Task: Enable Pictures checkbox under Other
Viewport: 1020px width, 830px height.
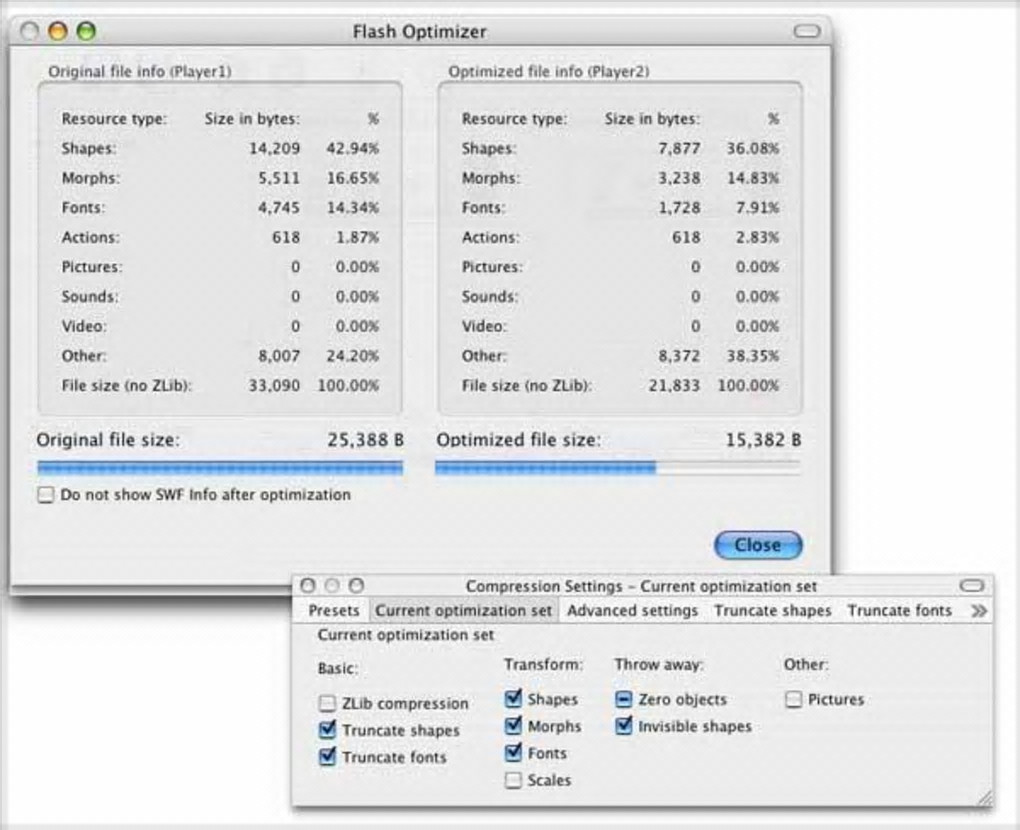Action: (x=793, y=699)
